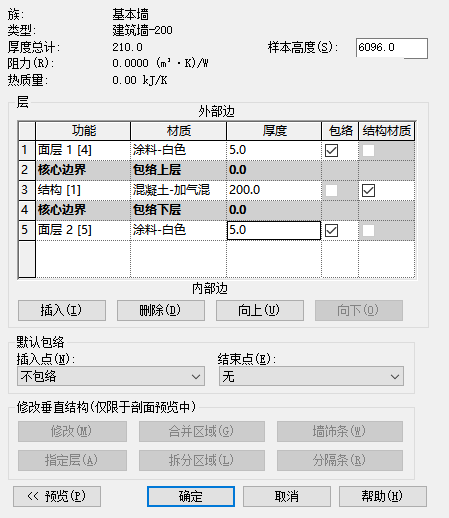
Task: Select material 混凝土-加气混 cell
Action: pyautogui.click(x=178, y=190)
